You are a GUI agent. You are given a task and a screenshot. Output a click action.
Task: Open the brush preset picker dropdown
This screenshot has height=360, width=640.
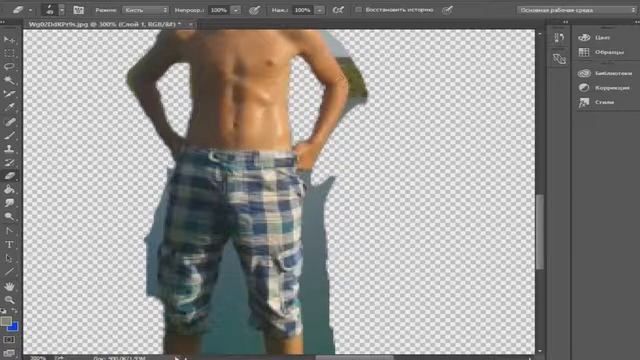pyautogui.click(x=62, y=10)
